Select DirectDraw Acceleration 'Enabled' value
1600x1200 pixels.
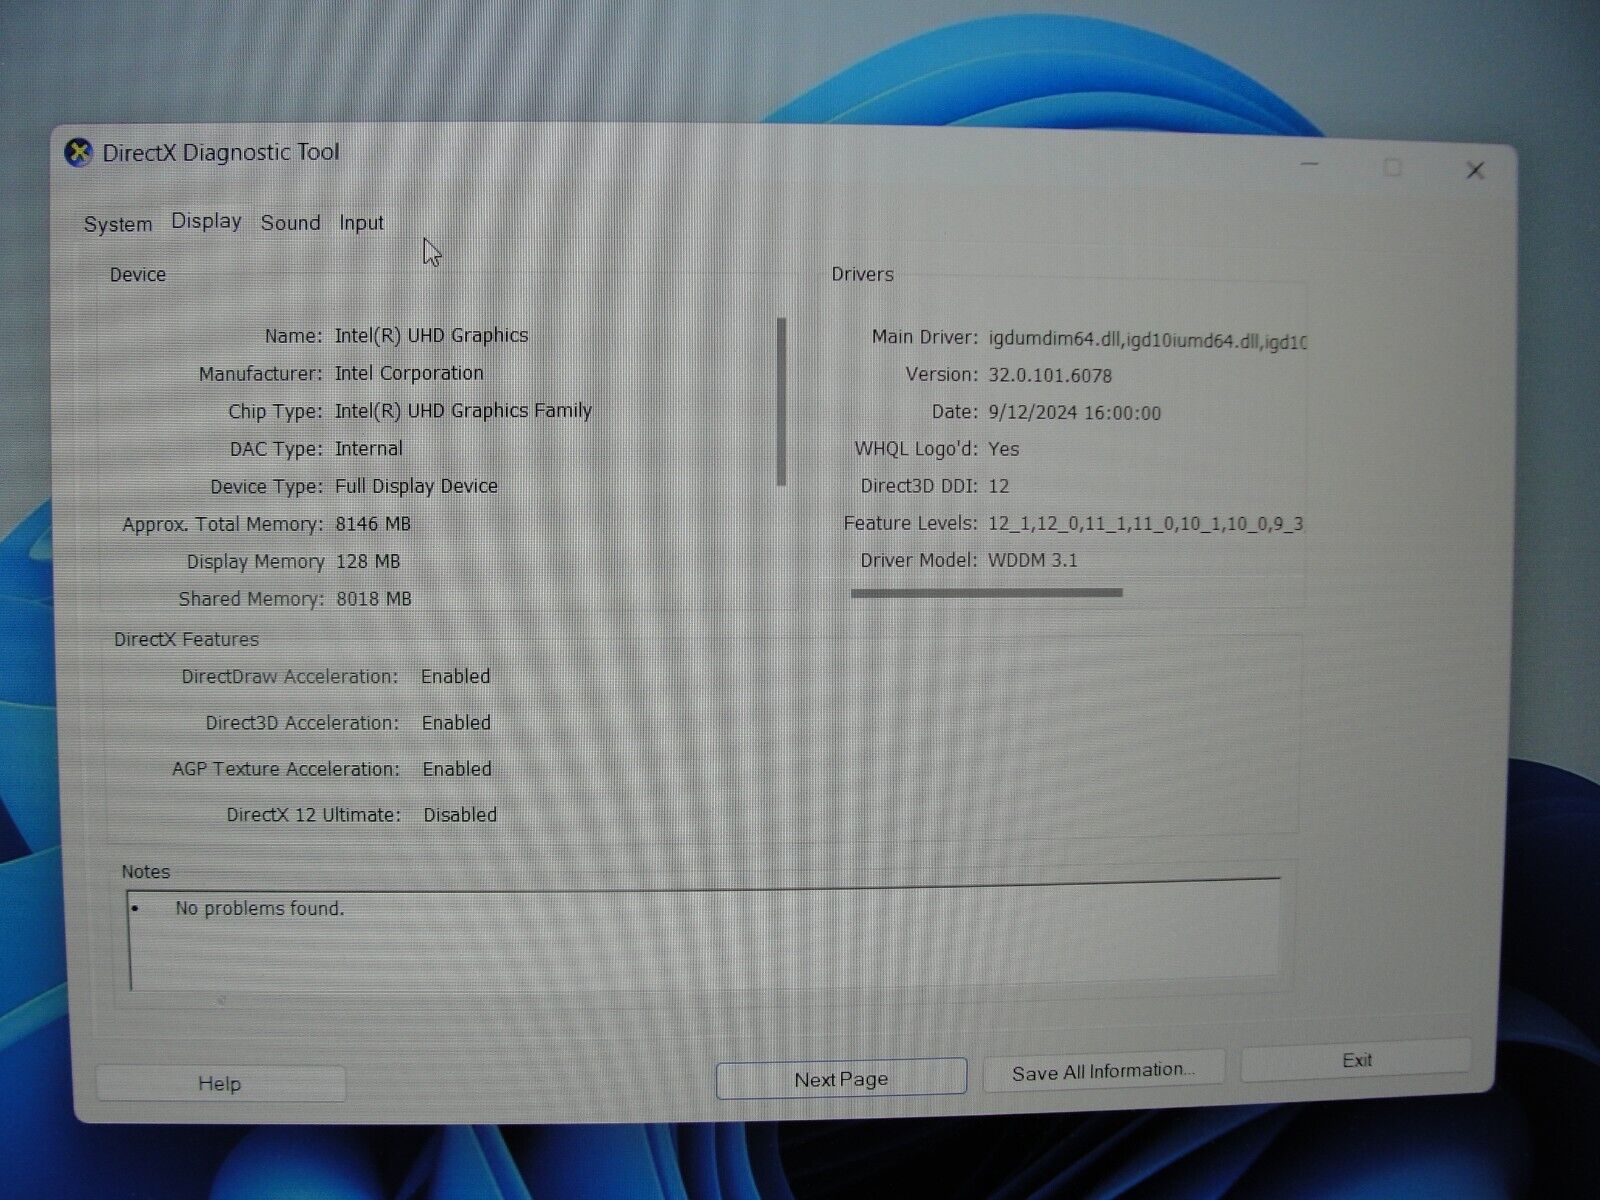(455, 677)
